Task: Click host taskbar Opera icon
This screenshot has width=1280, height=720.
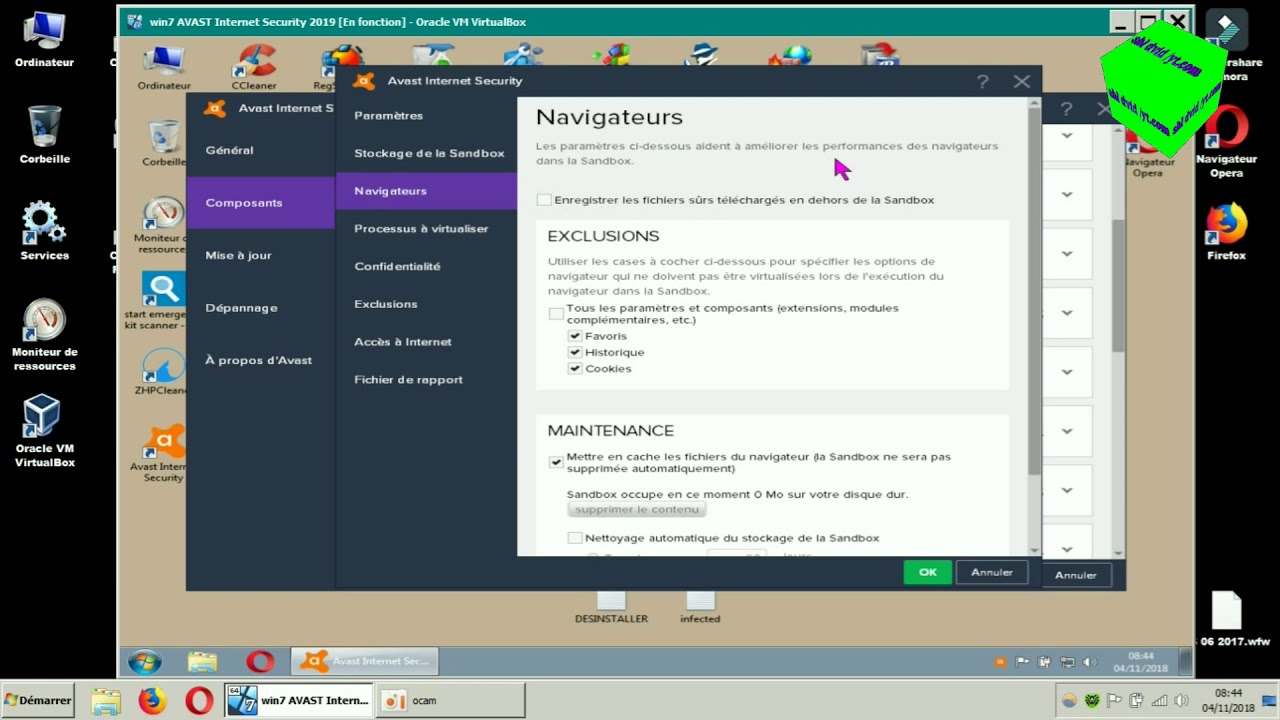Action: pyautogui.click(x=199, y=700)
